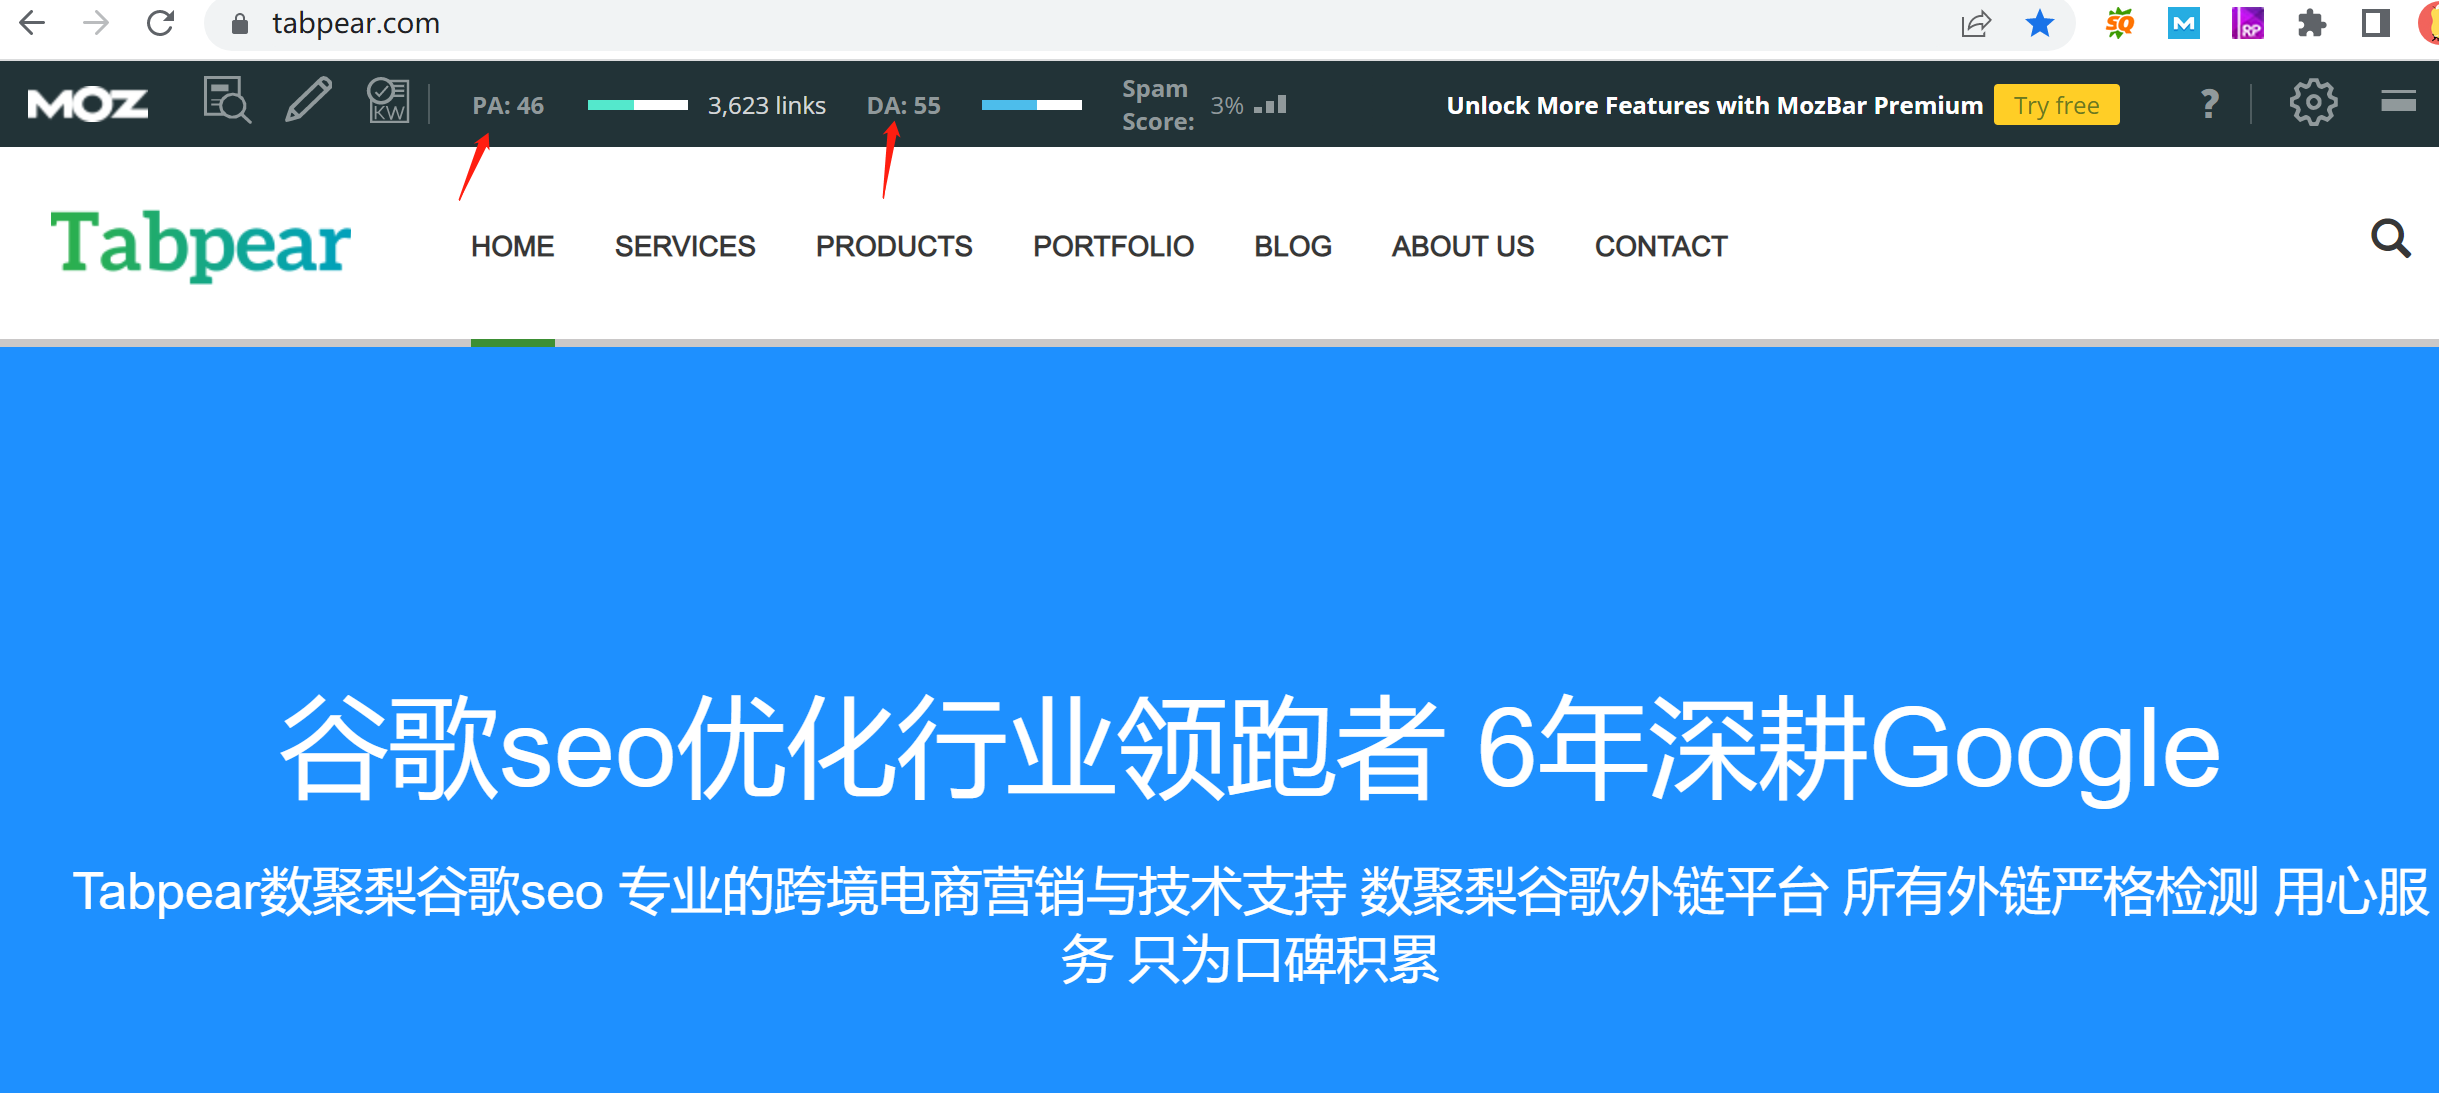
Task: Click the padlock site info icon
Action: click(x=239, y=24)
